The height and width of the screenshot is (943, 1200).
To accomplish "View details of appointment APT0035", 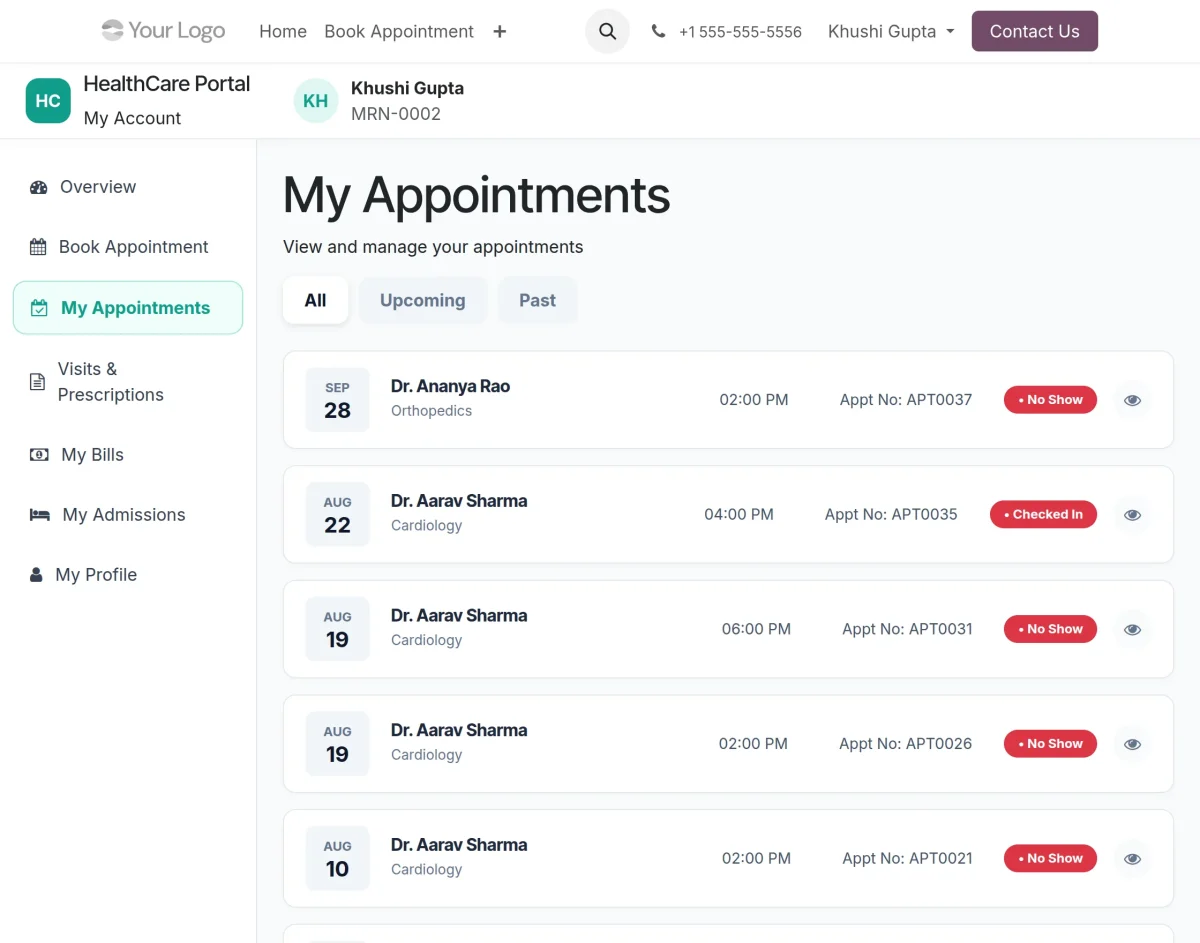I will click(1132, 515).
